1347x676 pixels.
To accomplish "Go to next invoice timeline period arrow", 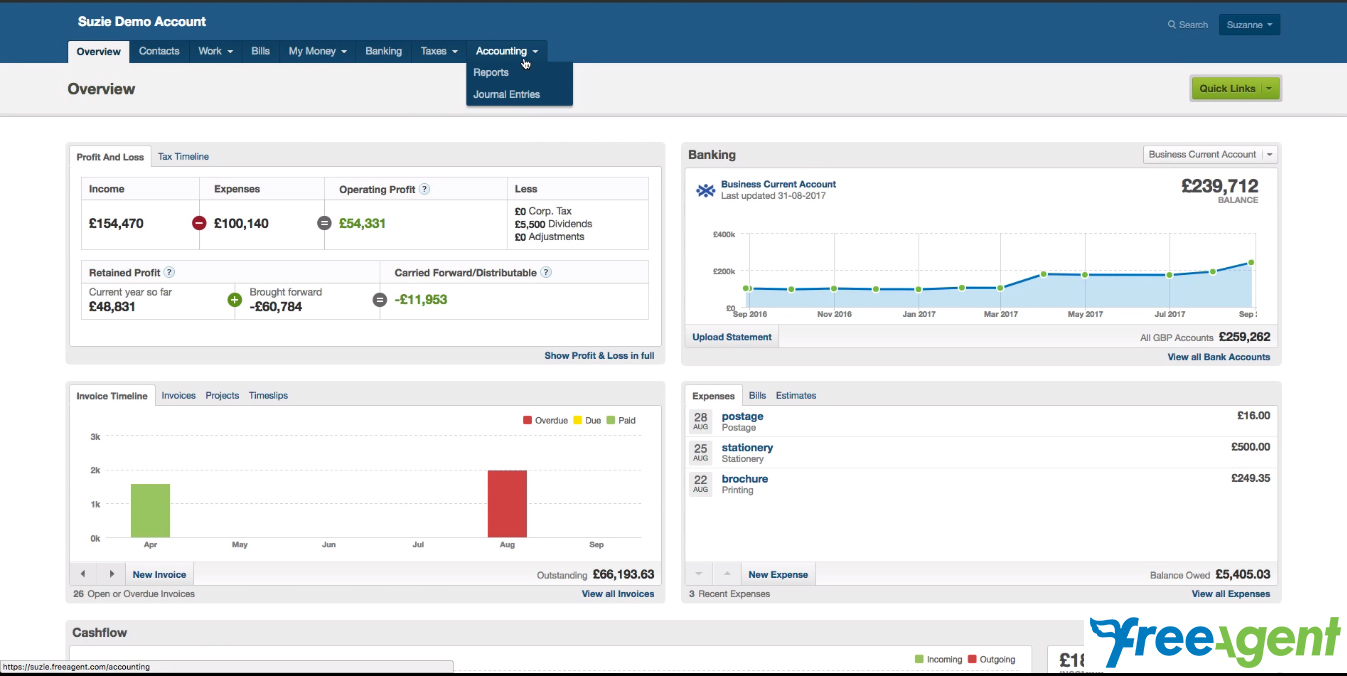I will coord(112,574).
